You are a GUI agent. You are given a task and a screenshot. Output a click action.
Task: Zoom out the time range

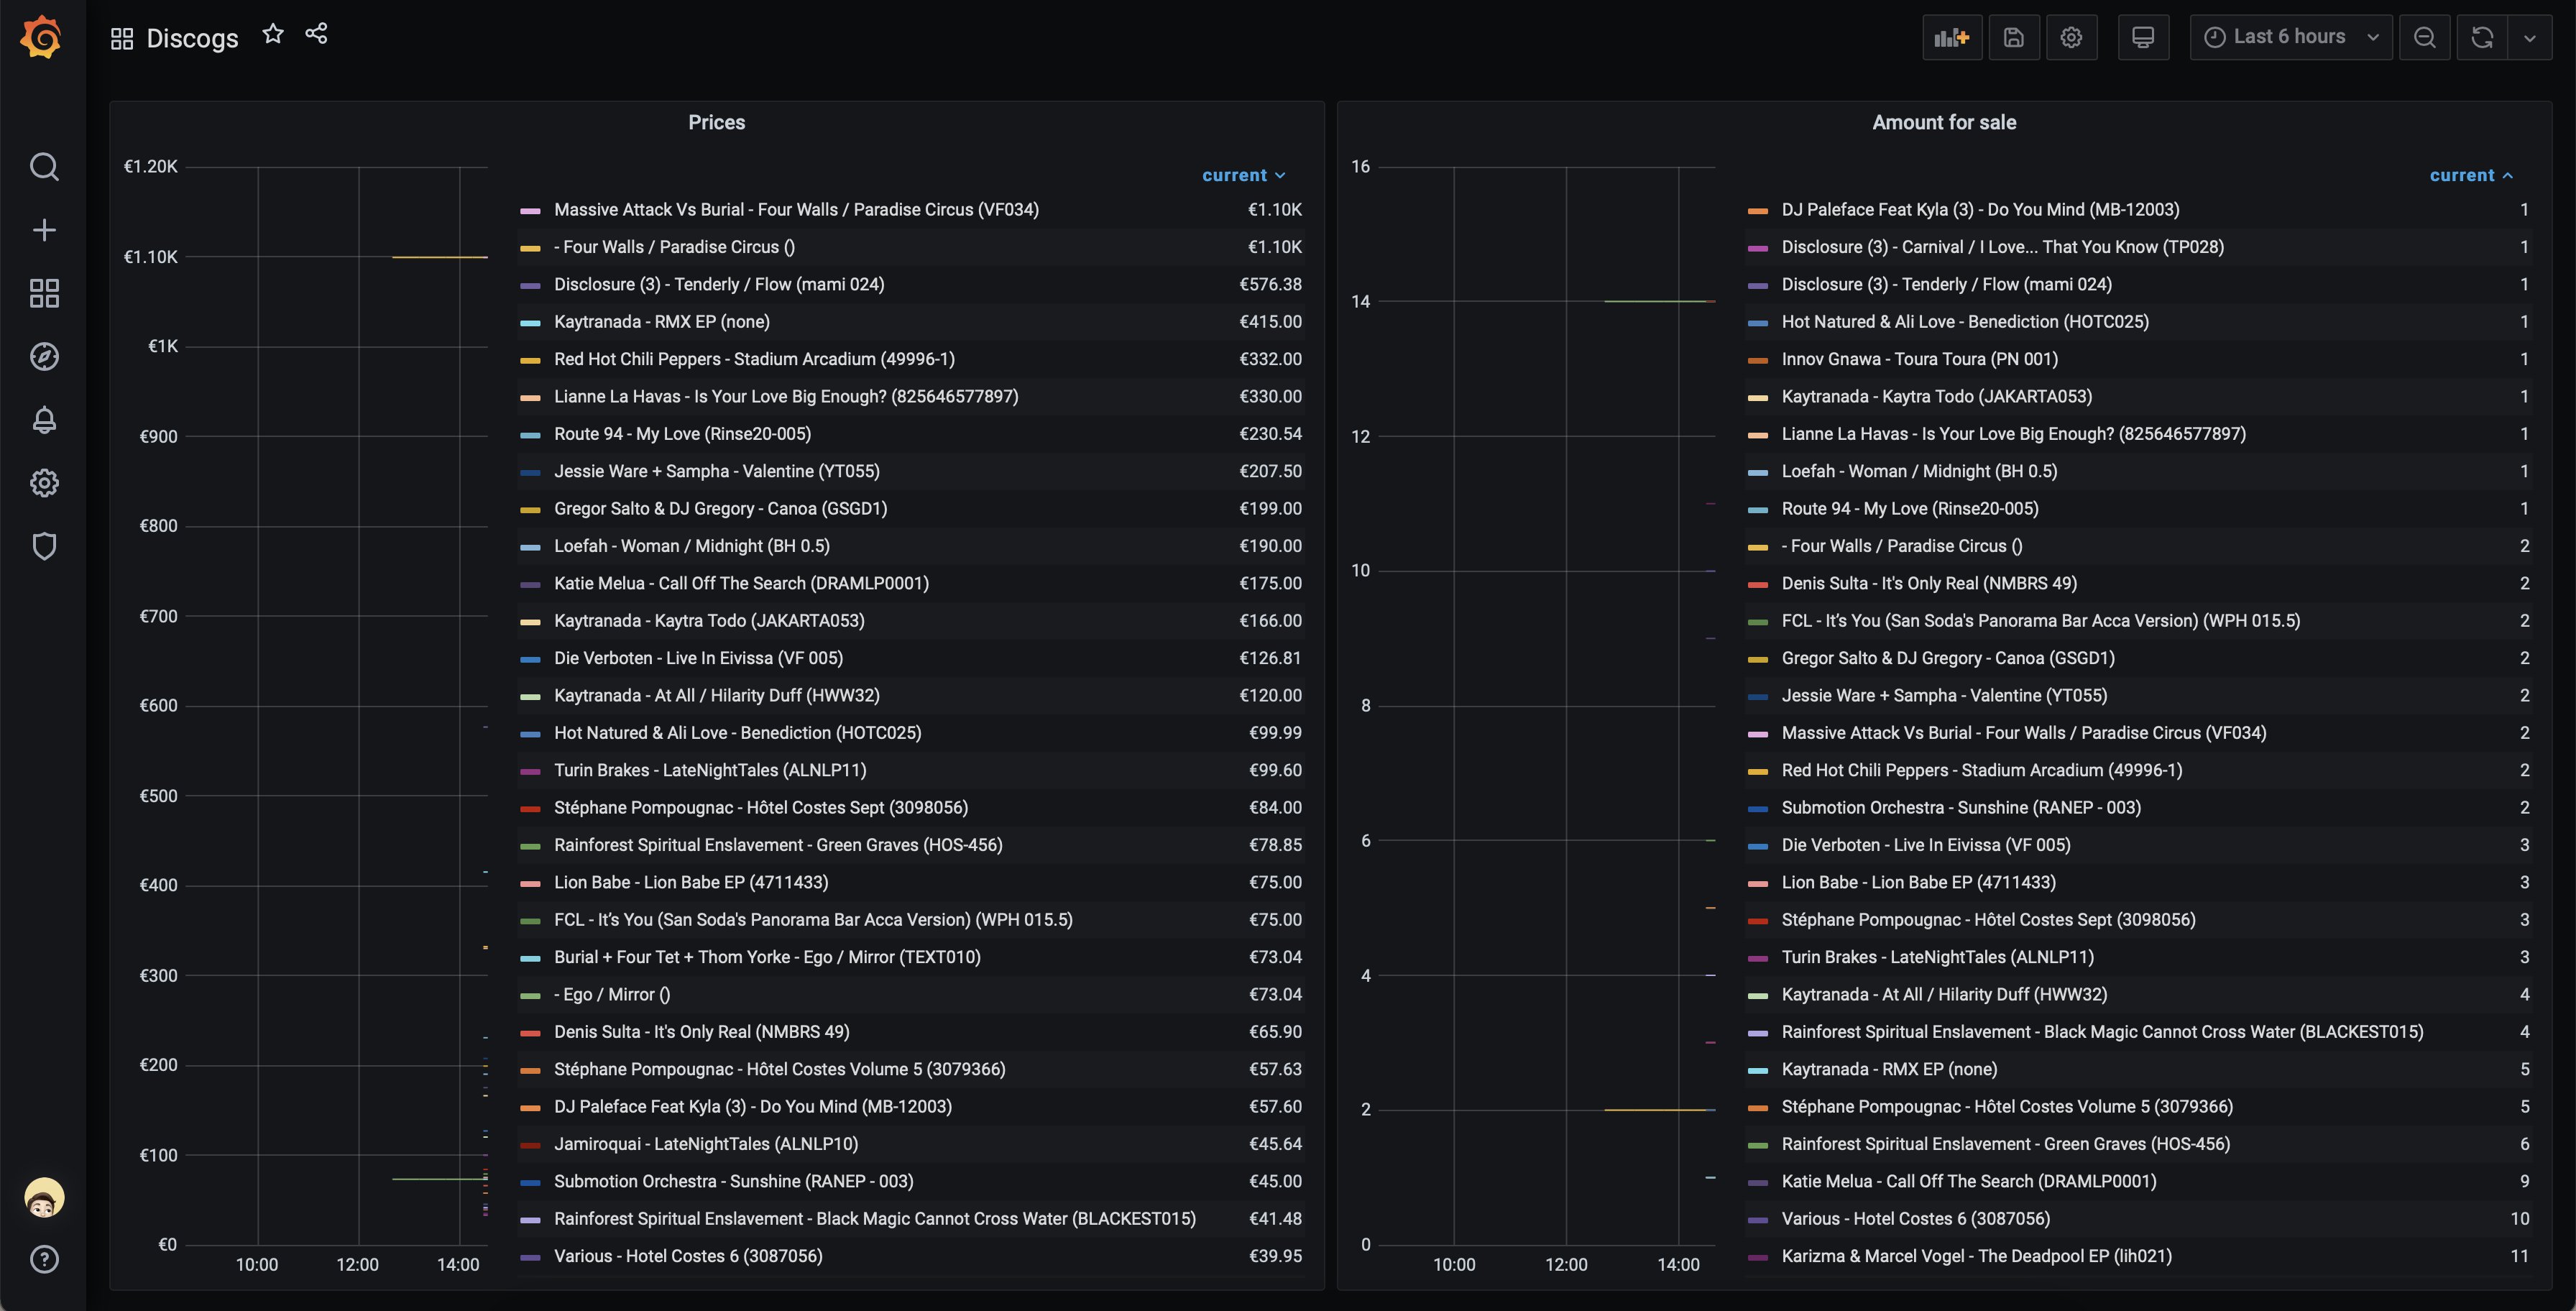2424,38
